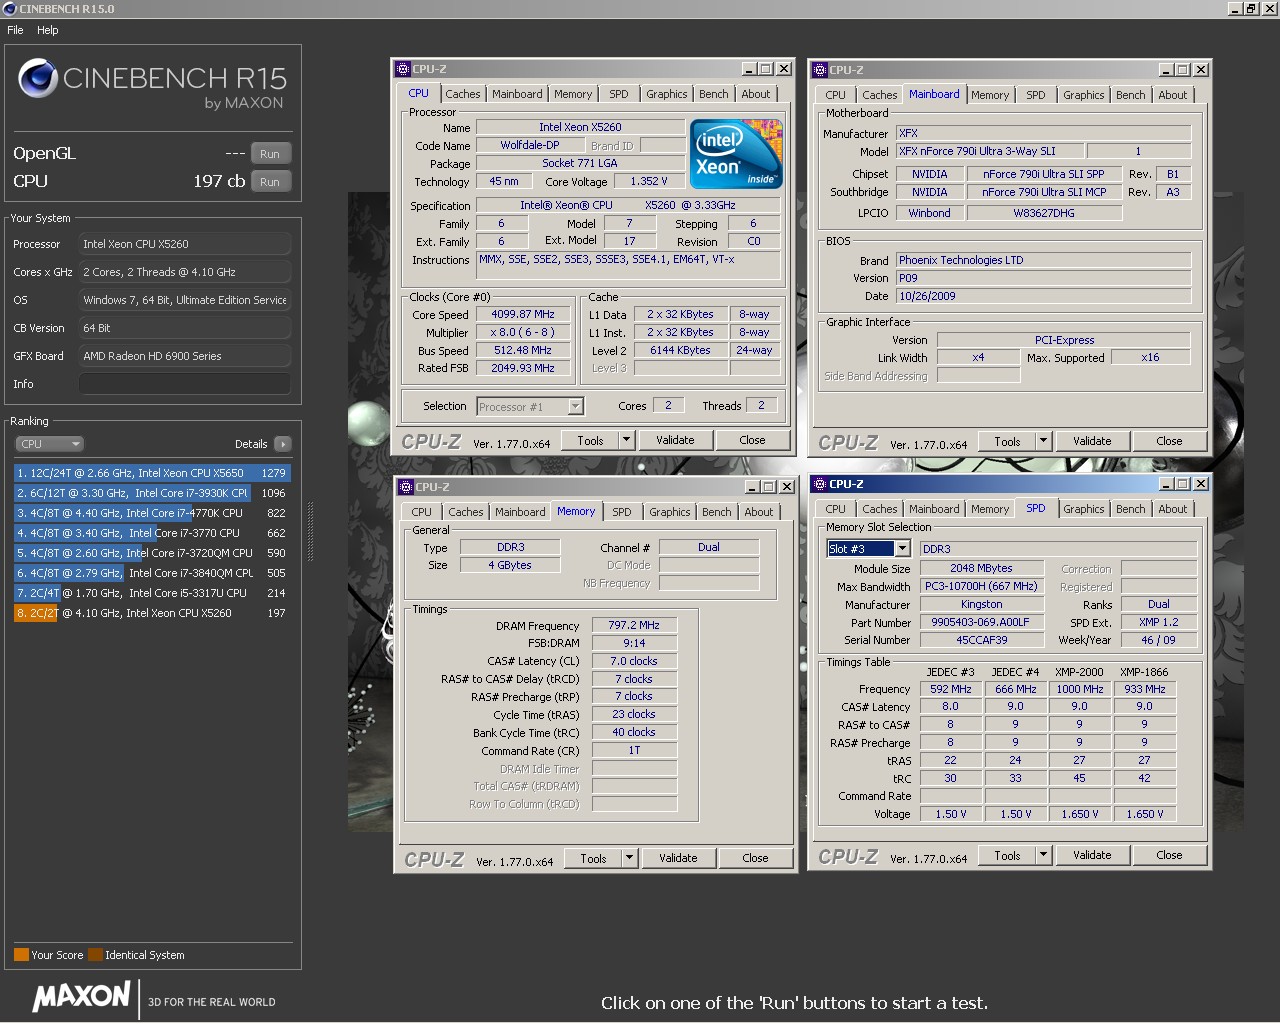Select Memory tab in Mainboard window

pyautogui.click(x=990, y=95)
